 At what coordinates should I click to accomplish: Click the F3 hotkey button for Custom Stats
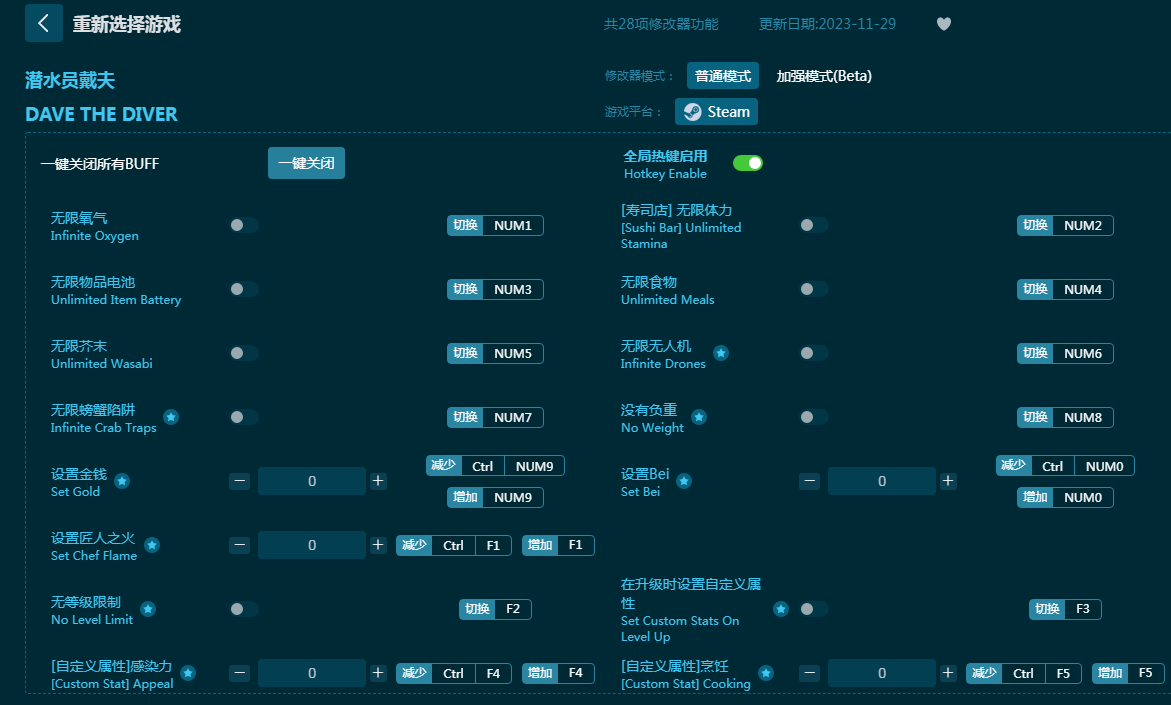pos(1065,609)
